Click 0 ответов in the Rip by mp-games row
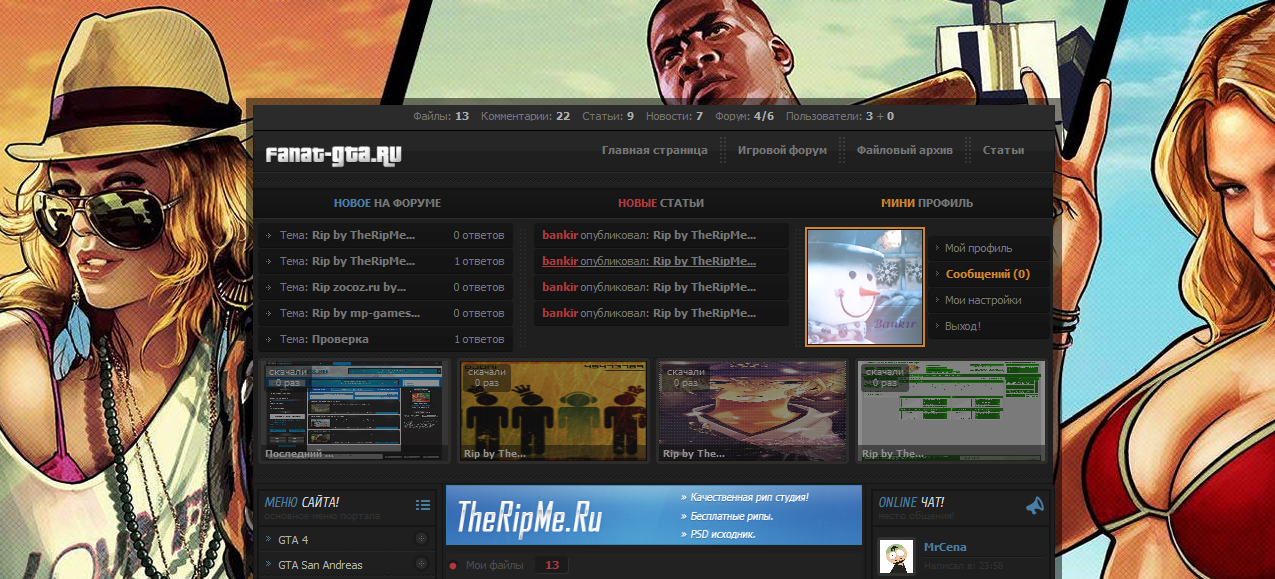Viewport: 1275px width, 579px height. pos(479,313)
